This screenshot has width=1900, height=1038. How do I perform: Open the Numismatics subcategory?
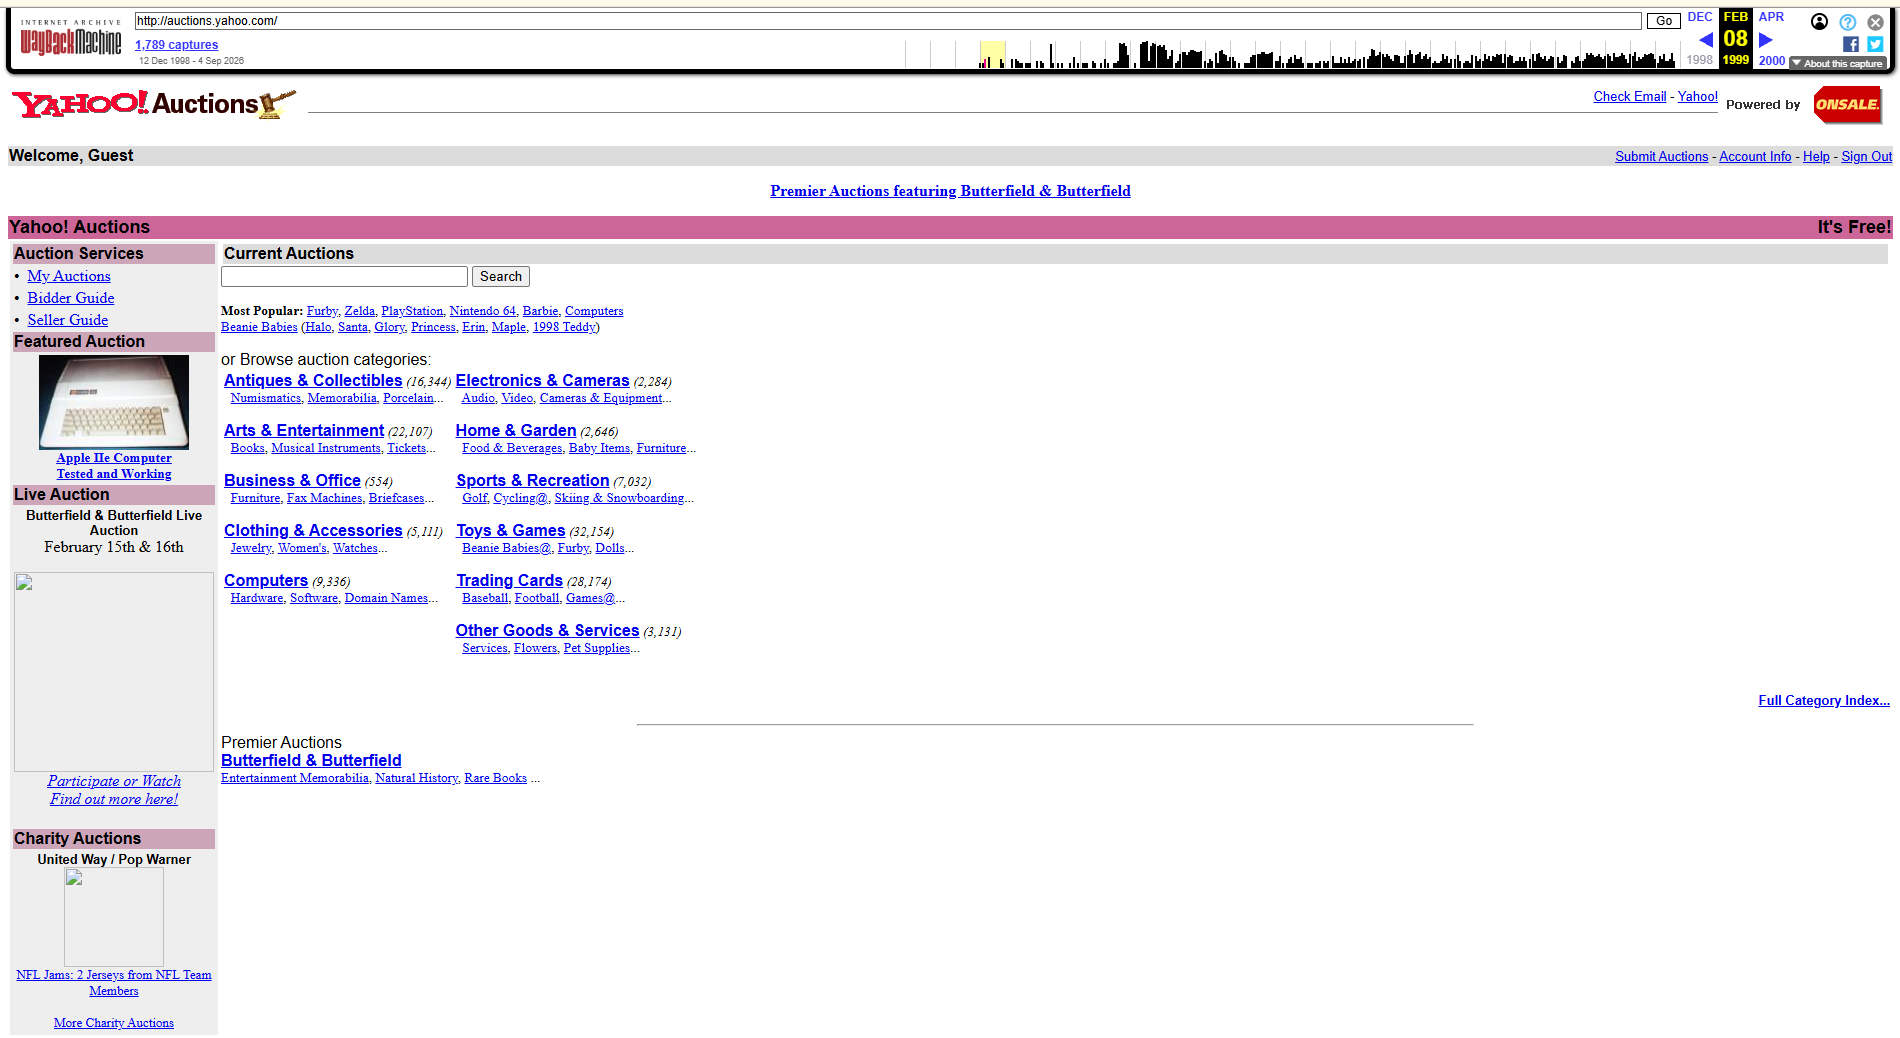tap(265, 398)
